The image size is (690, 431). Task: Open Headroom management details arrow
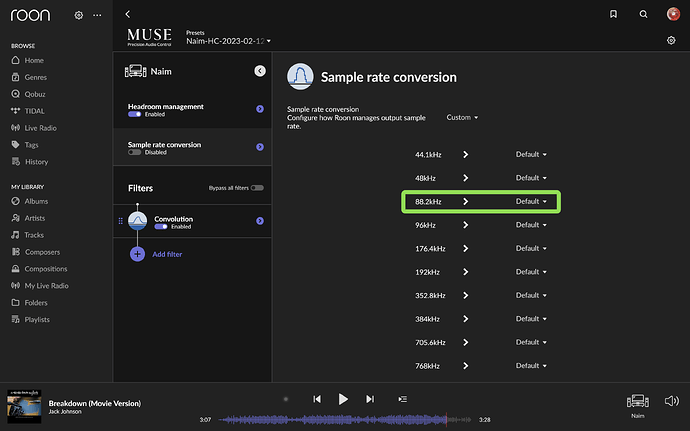[x=260, y=109]
